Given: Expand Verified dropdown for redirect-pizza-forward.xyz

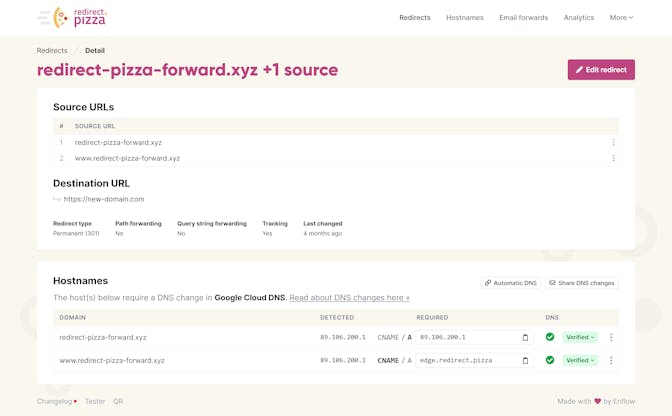Looking at the screenshot, I should [x=580, y=338].
